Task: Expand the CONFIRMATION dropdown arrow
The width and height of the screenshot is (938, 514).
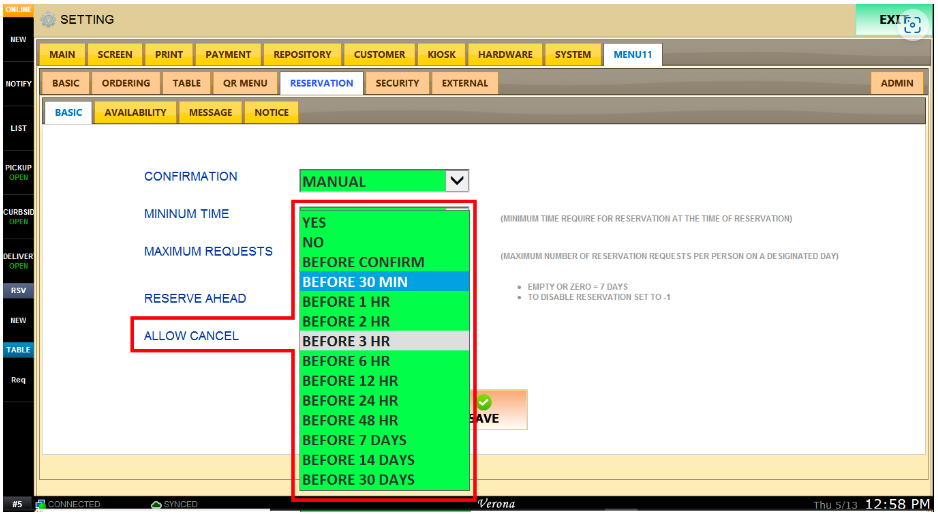Action: [457, 181]
